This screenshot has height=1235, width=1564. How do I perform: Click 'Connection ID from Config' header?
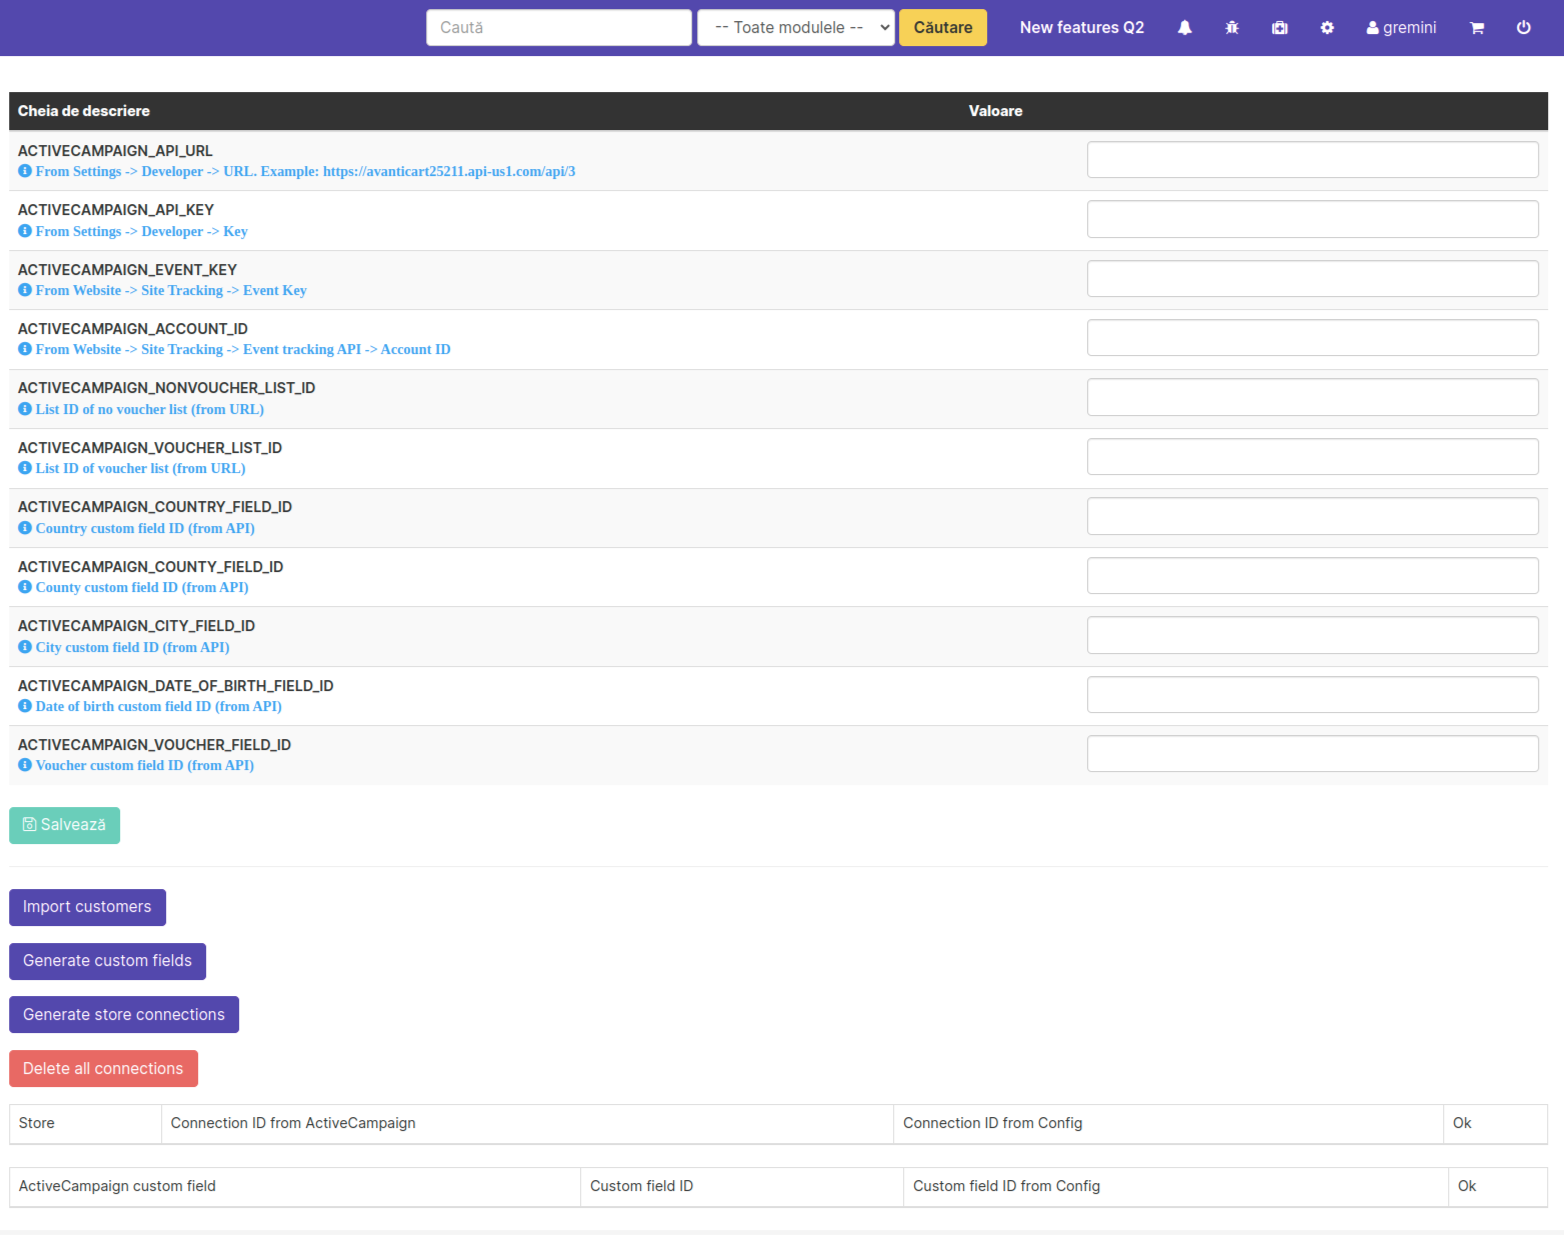click(992, 1123)
